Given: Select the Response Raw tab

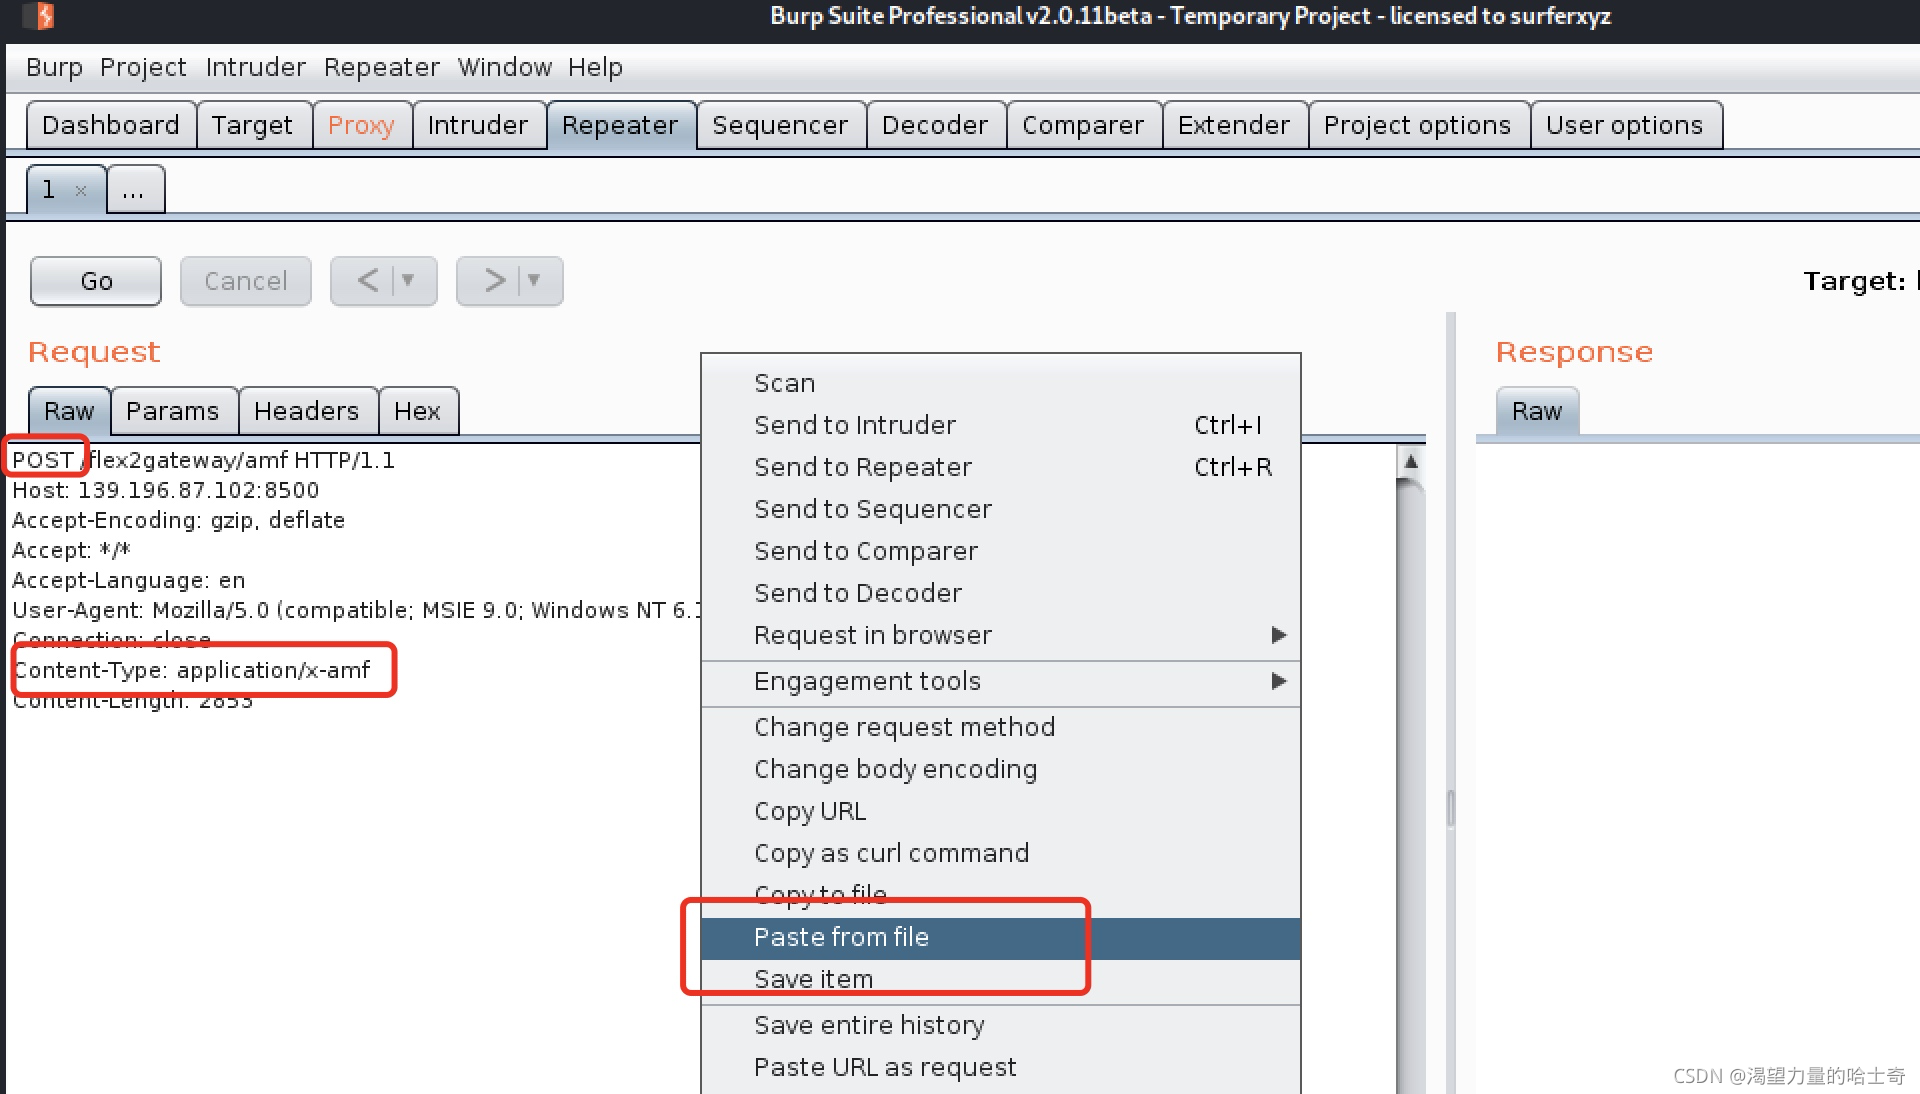Looking at the screenshot, I should 1537,411.
